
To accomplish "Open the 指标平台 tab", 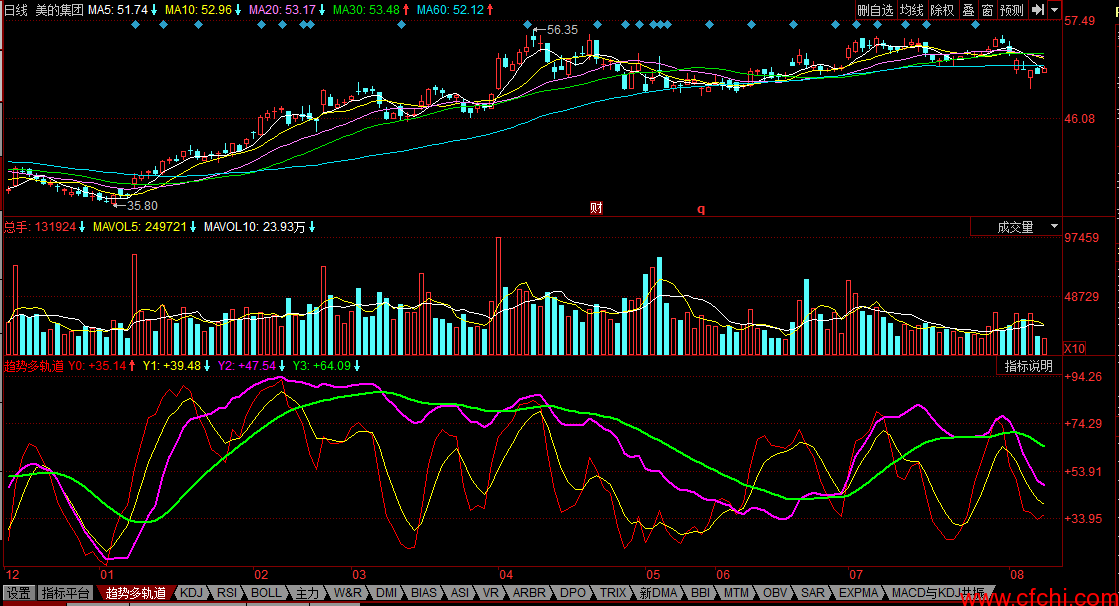I will coord(66,593).
